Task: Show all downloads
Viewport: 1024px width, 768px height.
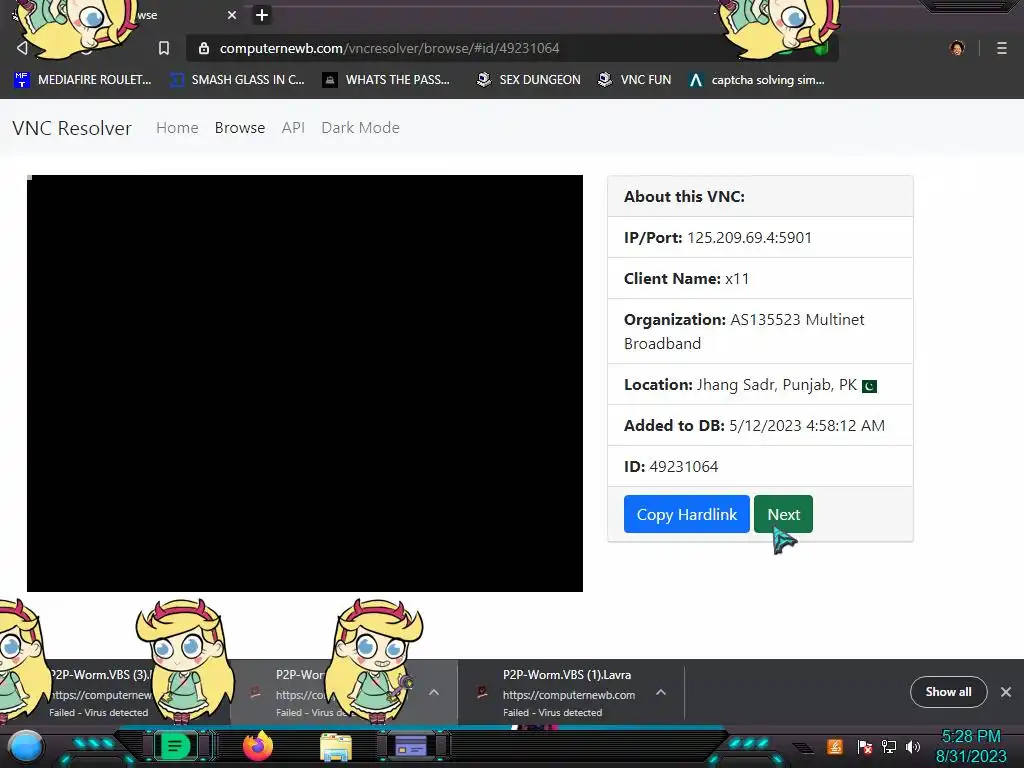Action: pyautogui.click(x=948, y=692)
